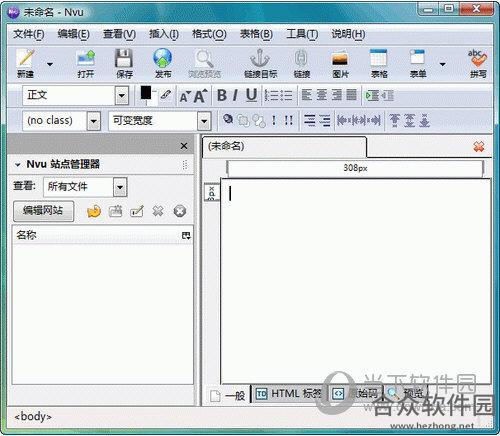Close the document tab with red X
Viewport: 500px width, 436px height.
(479, 146)
